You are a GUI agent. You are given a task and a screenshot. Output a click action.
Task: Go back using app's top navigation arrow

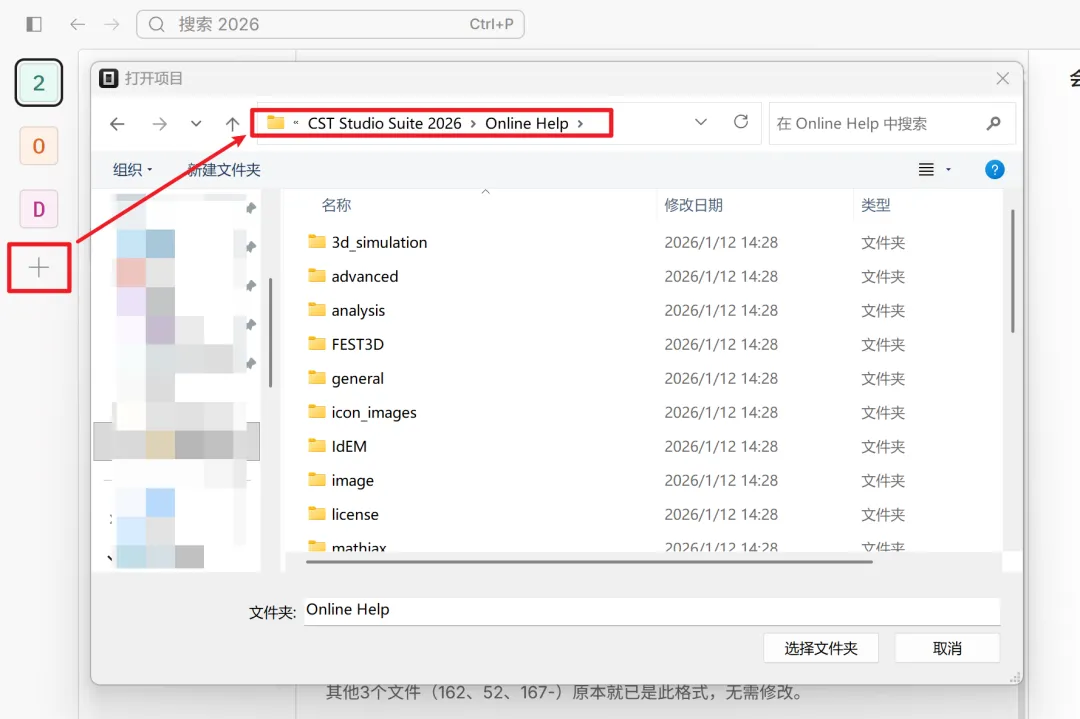(x=77, y=25)
